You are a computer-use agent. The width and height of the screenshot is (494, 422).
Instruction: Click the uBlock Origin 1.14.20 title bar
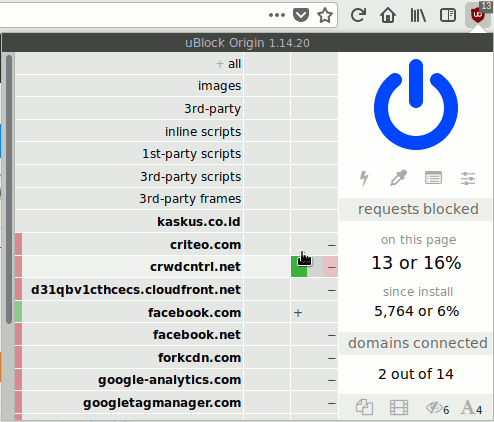[247, 43]
